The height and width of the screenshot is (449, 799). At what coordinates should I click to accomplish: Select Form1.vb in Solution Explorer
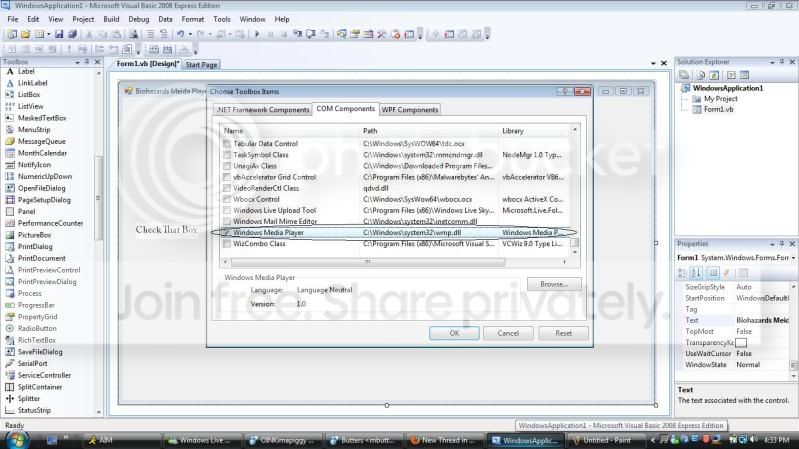[713, 110]
